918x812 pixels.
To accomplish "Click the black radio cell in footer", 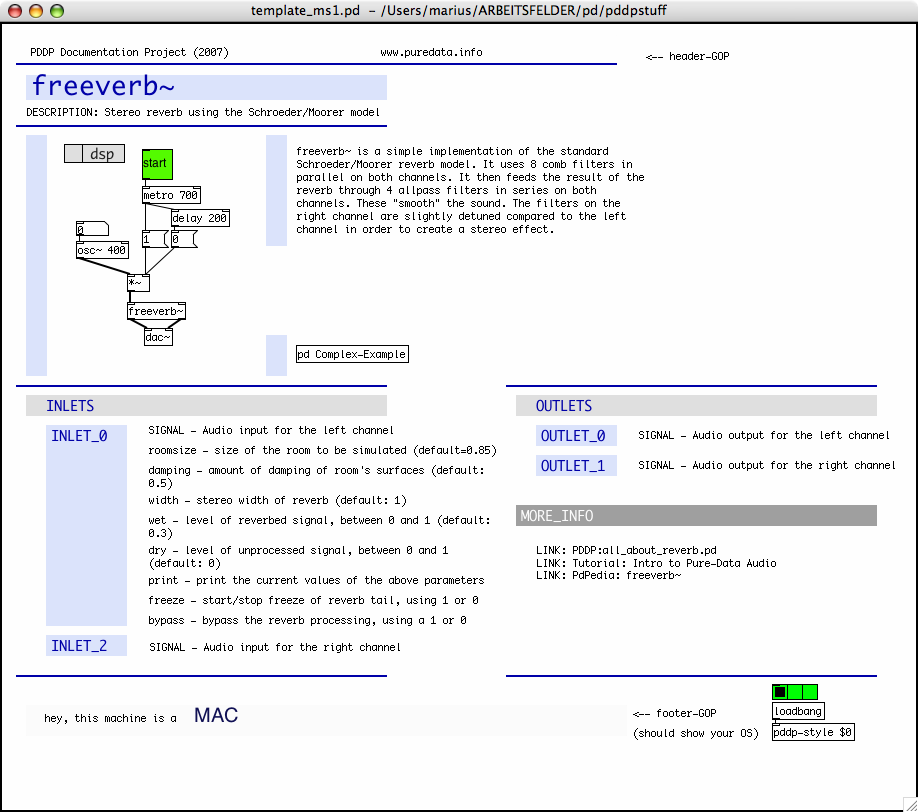I will [780, 692].
